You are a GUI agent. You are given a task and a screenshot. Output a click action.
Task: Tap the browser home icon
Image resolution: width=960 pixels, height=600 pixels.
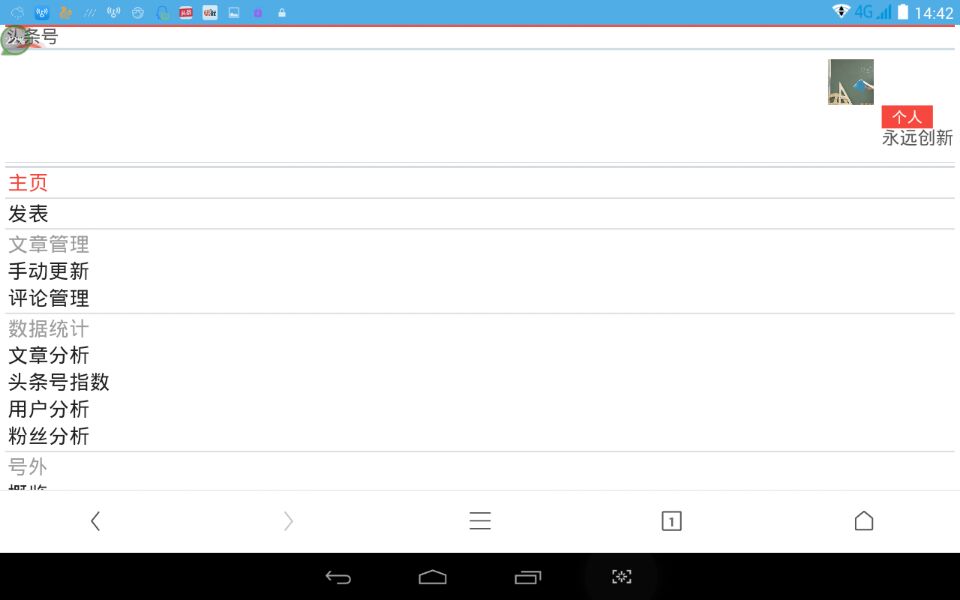[x=864, y=521]
